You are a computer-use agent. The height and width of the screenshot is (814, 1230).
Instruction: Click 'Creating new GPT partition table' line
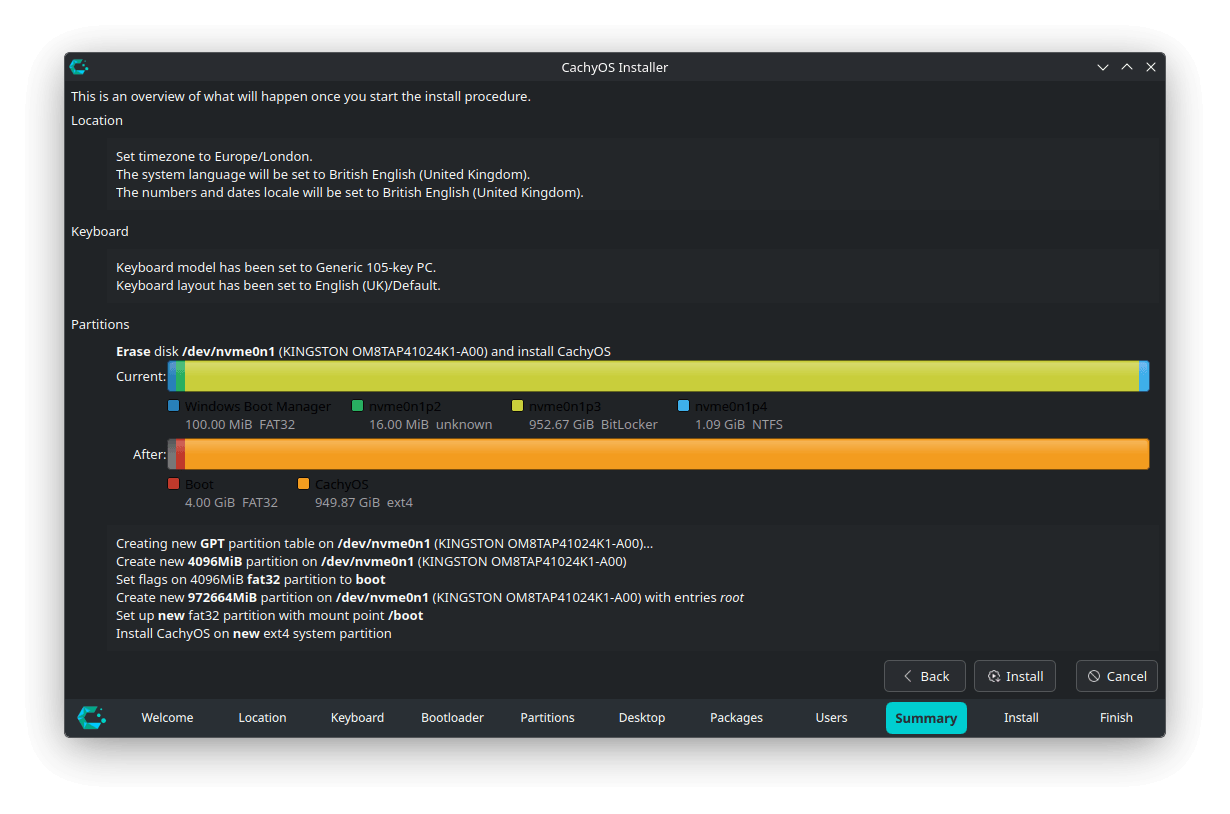pyautogui.click(x=384, y=543)
